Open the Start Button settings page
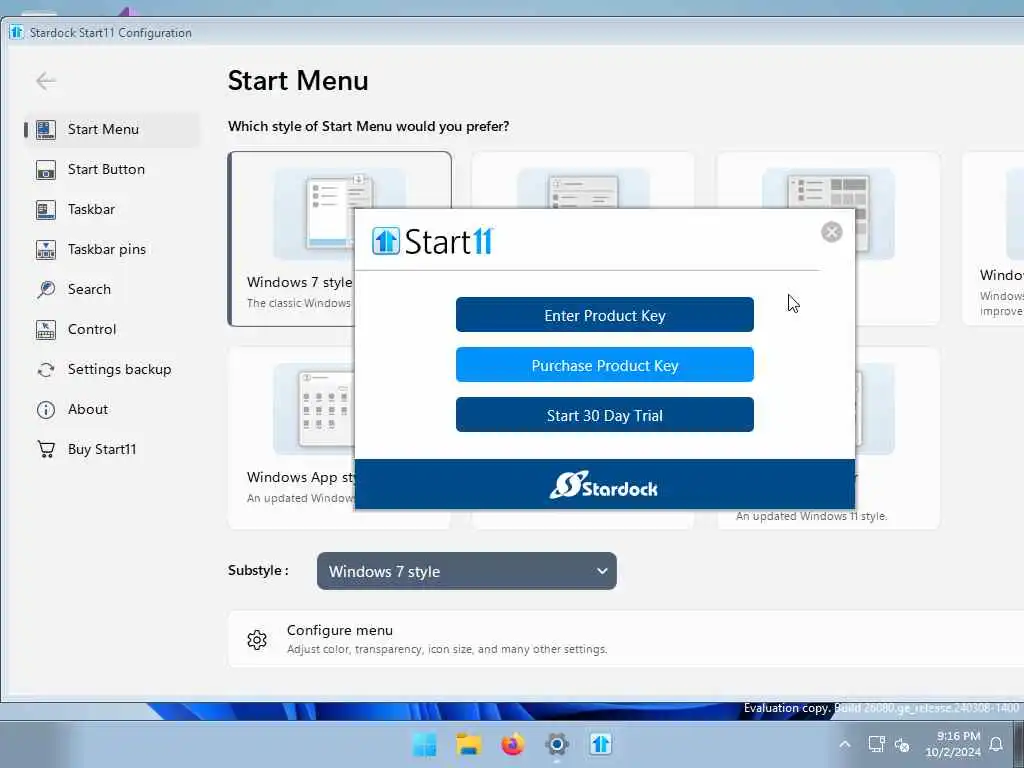Screen dimensions: 1024x768 coord(112,170)
